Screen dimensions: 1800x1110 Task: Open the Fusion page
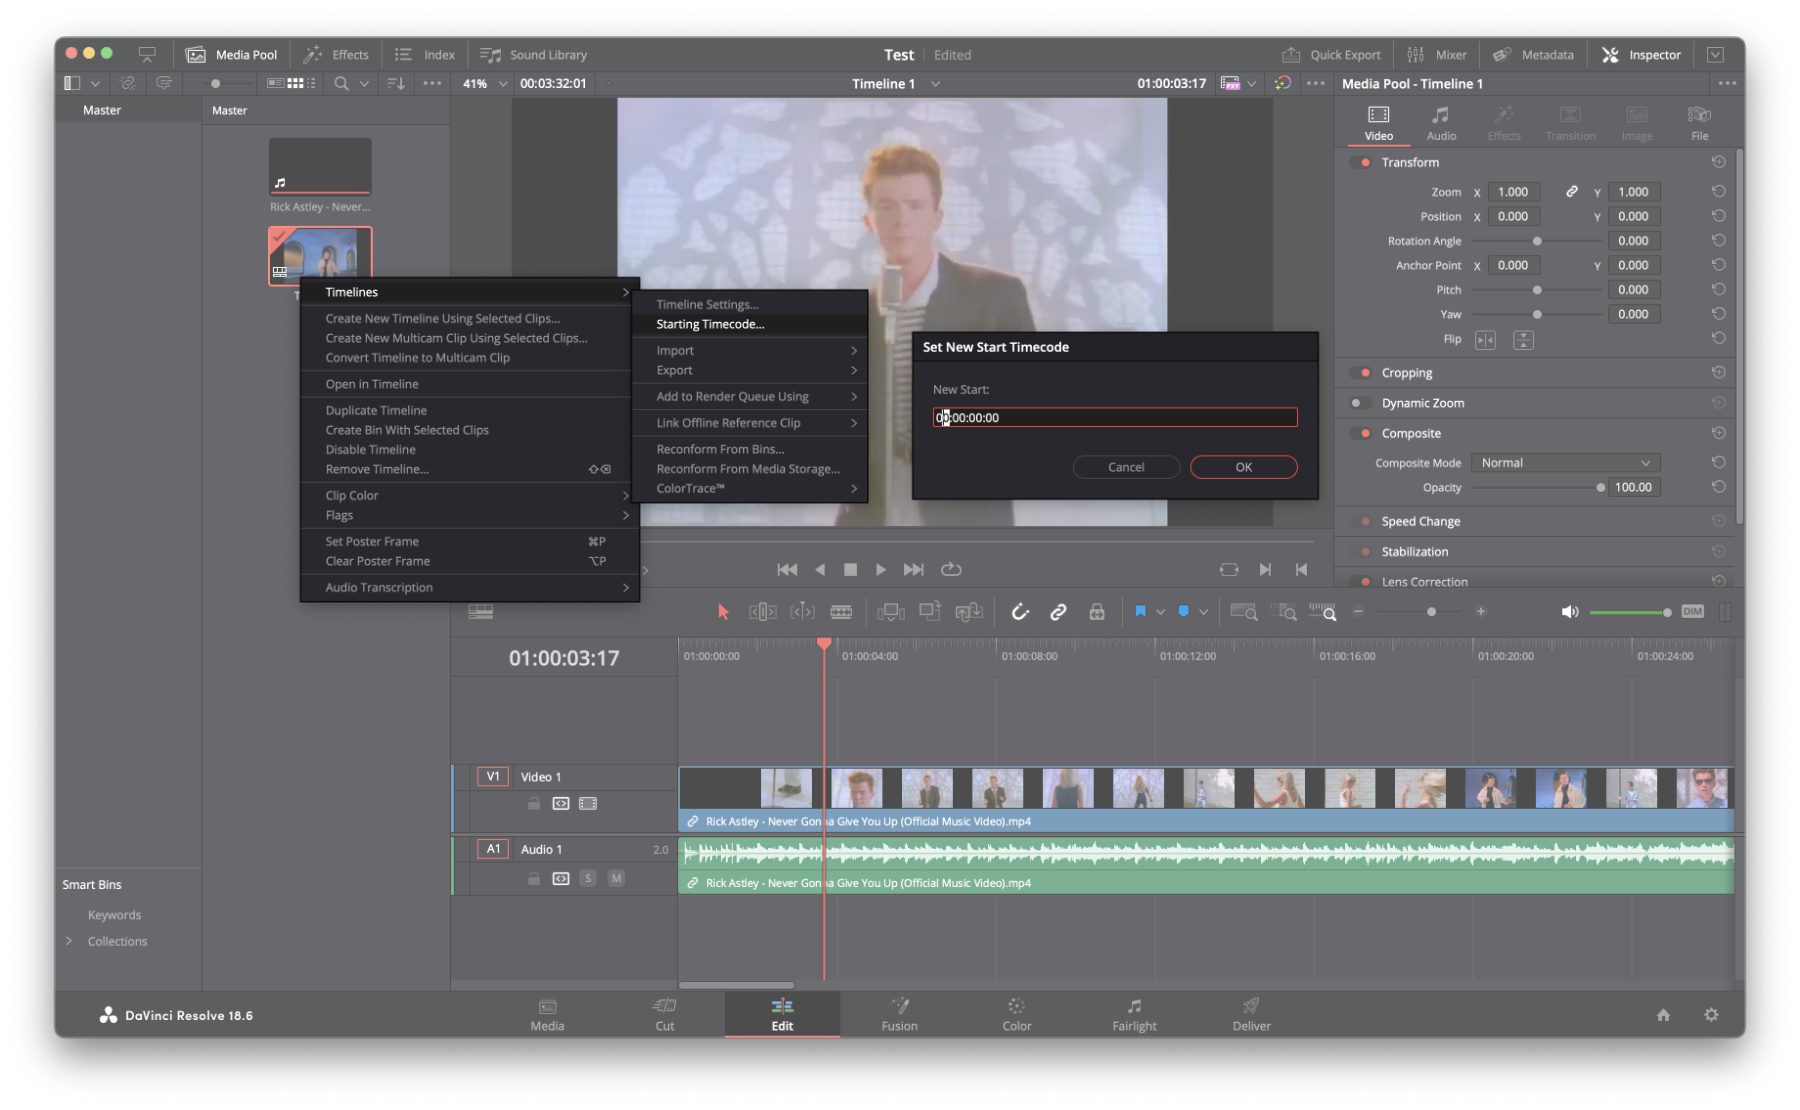pos(898,1014)
